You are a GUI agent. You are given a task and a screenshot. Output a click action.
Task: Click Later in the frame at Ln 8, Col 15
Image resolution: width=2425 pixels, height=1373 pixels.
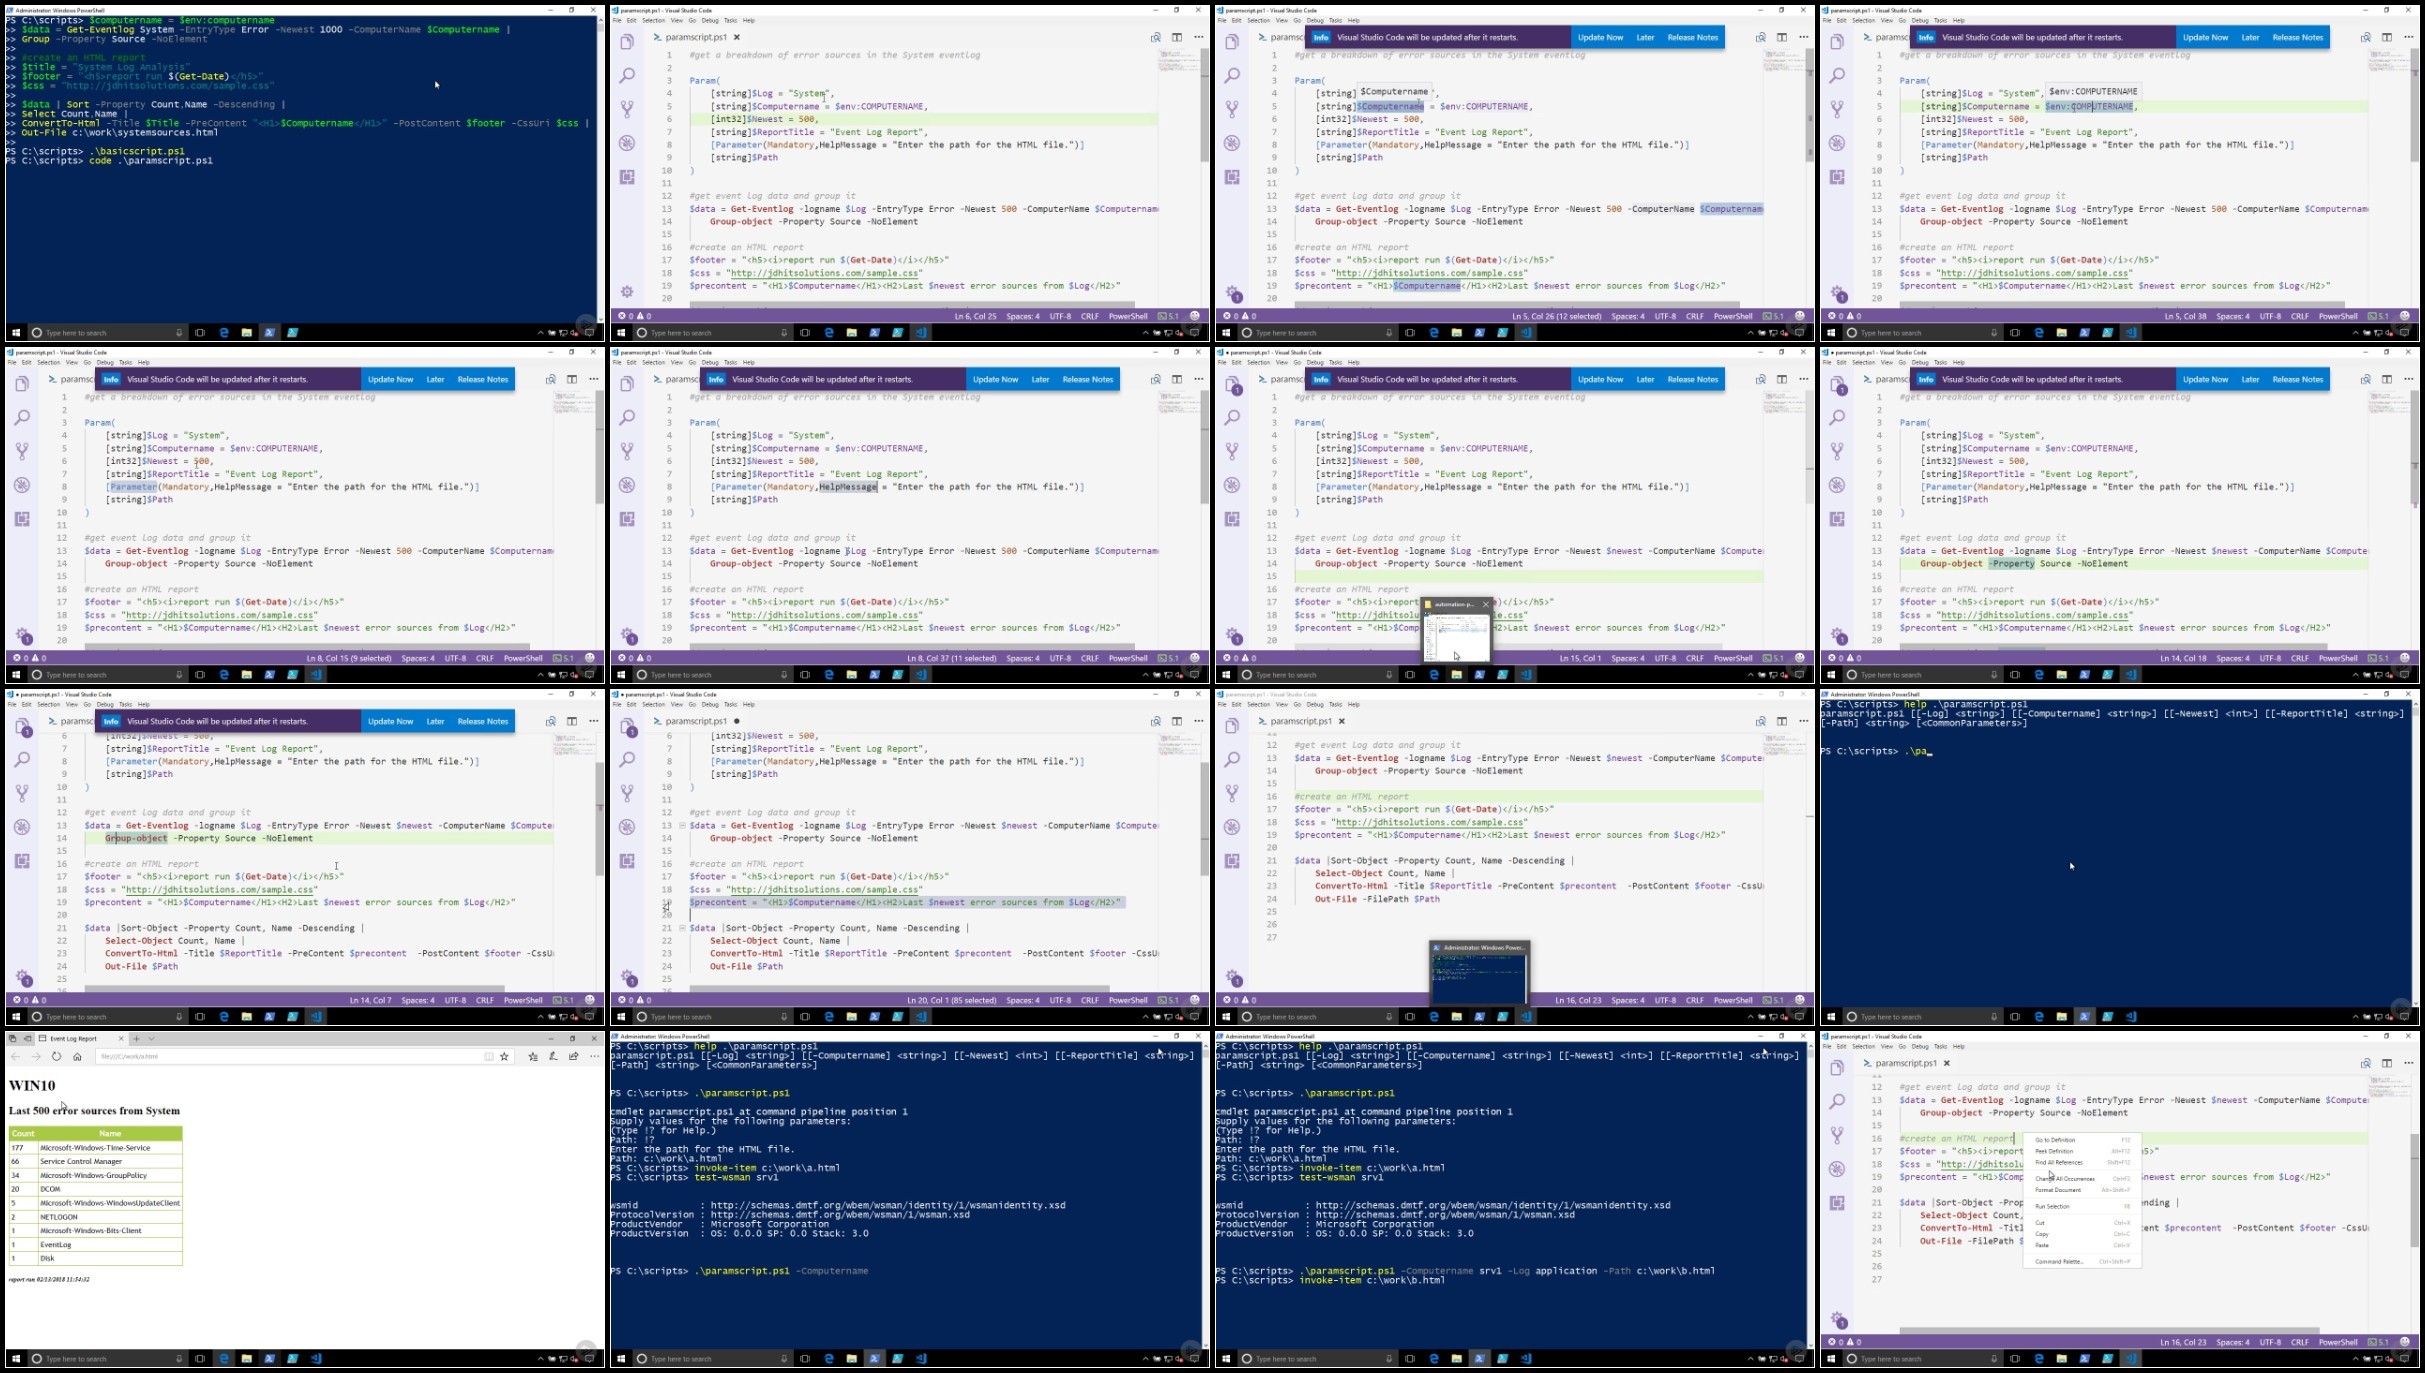pyautogui.click(x=435, y=379)
